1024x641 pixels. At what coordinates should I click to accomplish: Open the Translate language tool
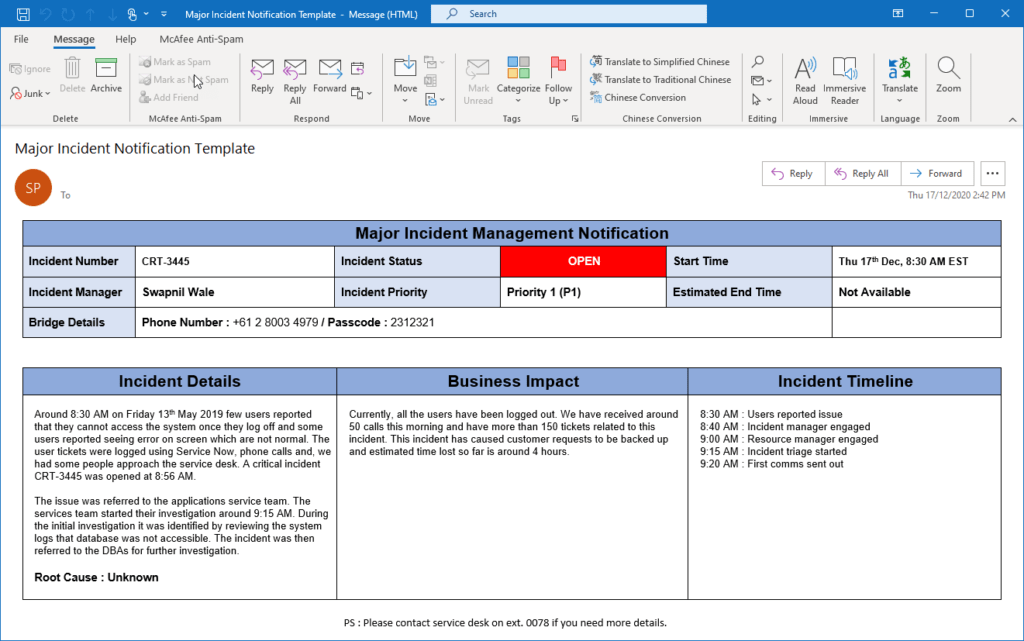tap(899, 78)
